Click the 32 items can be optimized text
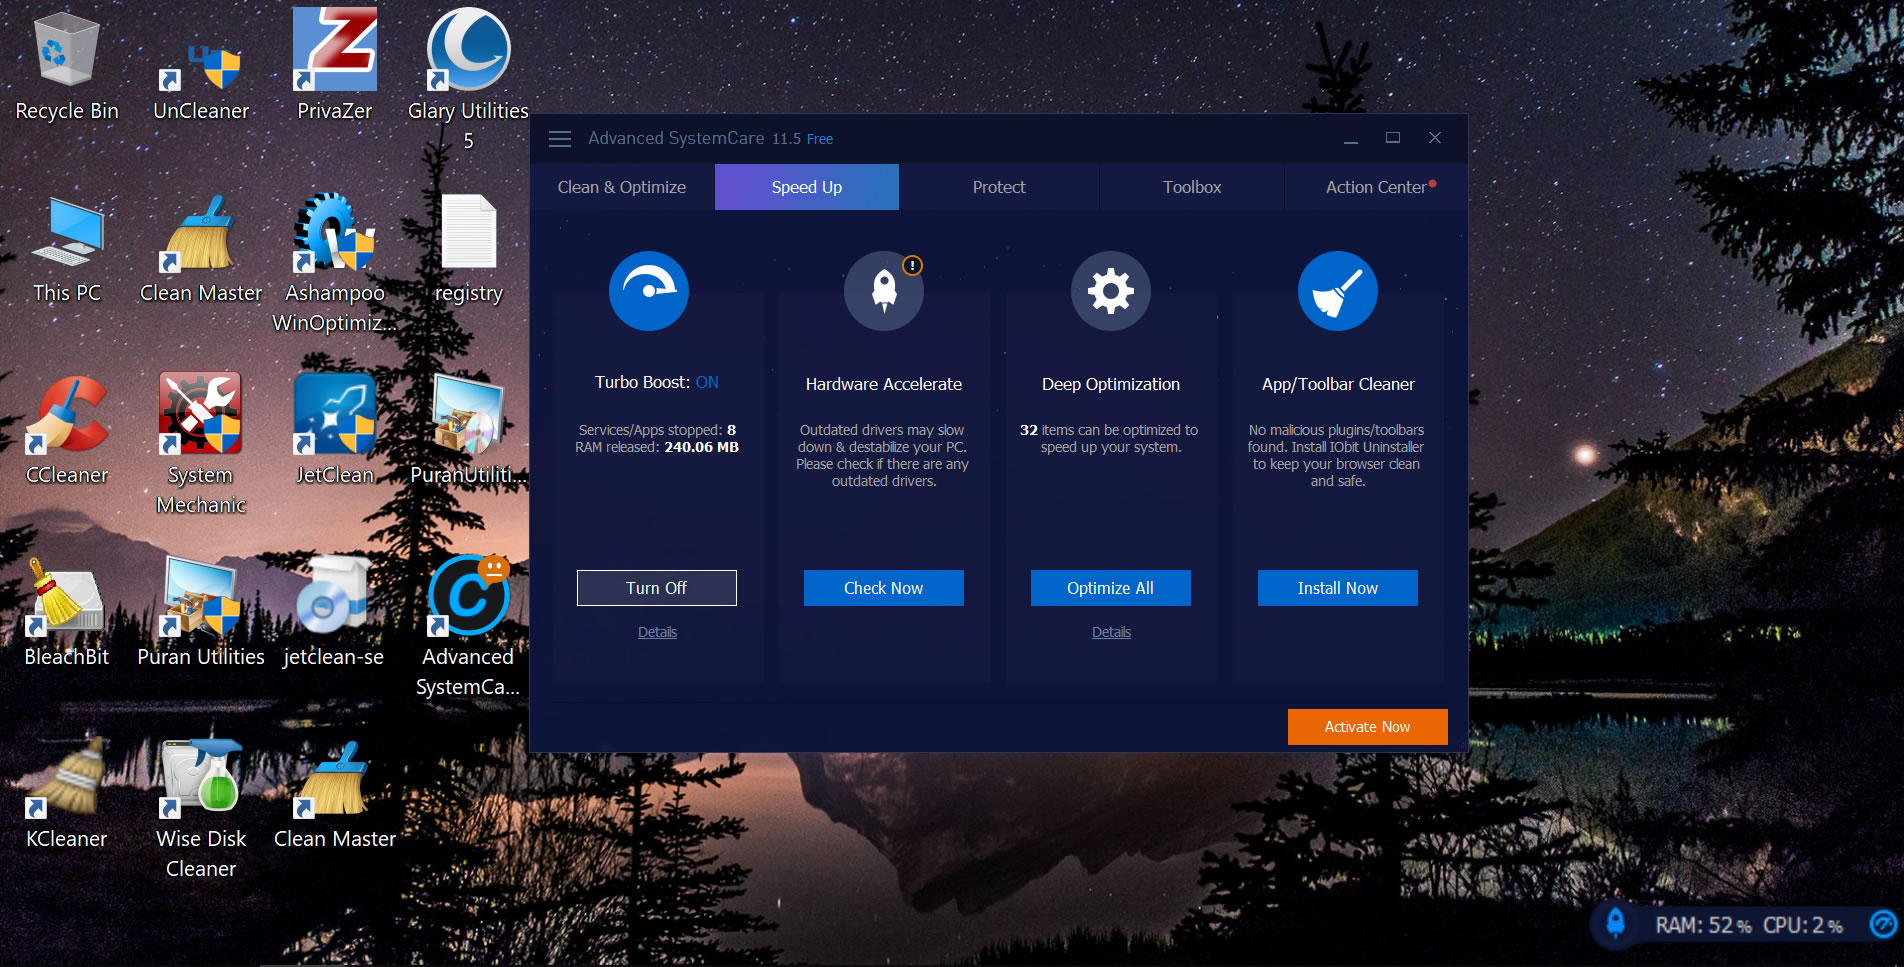The image size is (1904, 967). point(1110,439)
